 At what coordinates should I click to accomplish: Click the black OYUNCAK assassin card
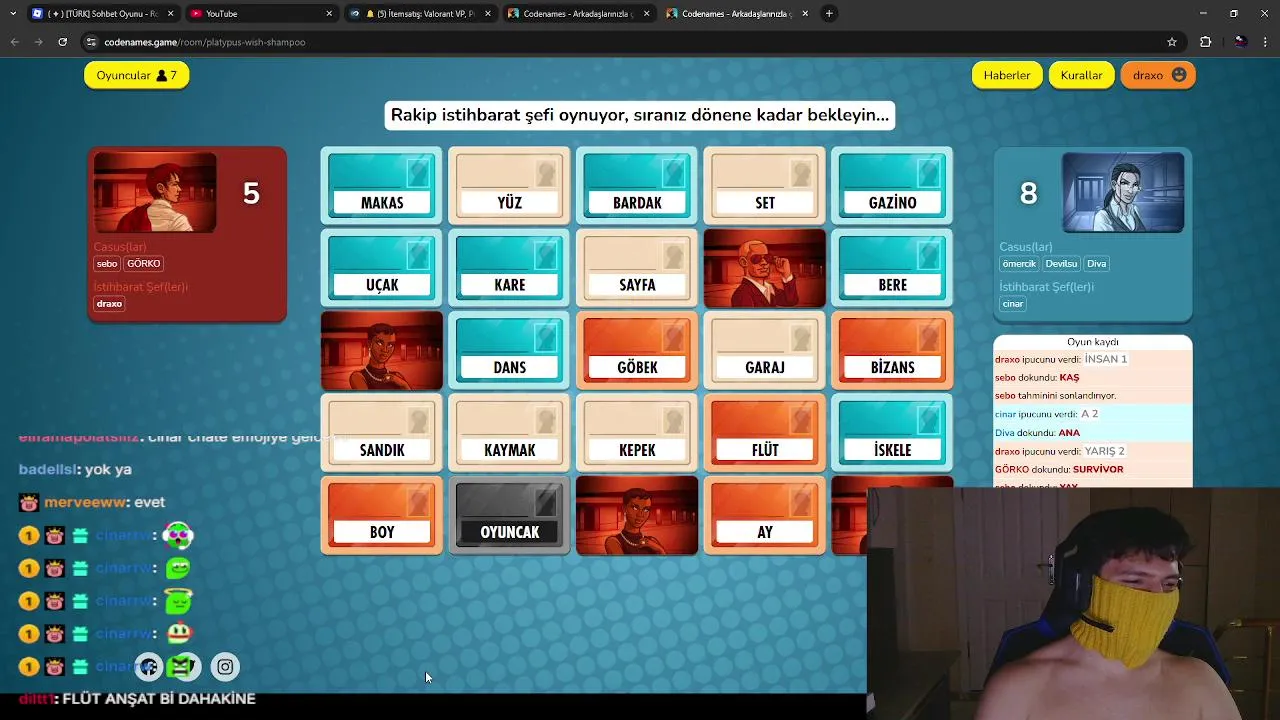point(509,515)
